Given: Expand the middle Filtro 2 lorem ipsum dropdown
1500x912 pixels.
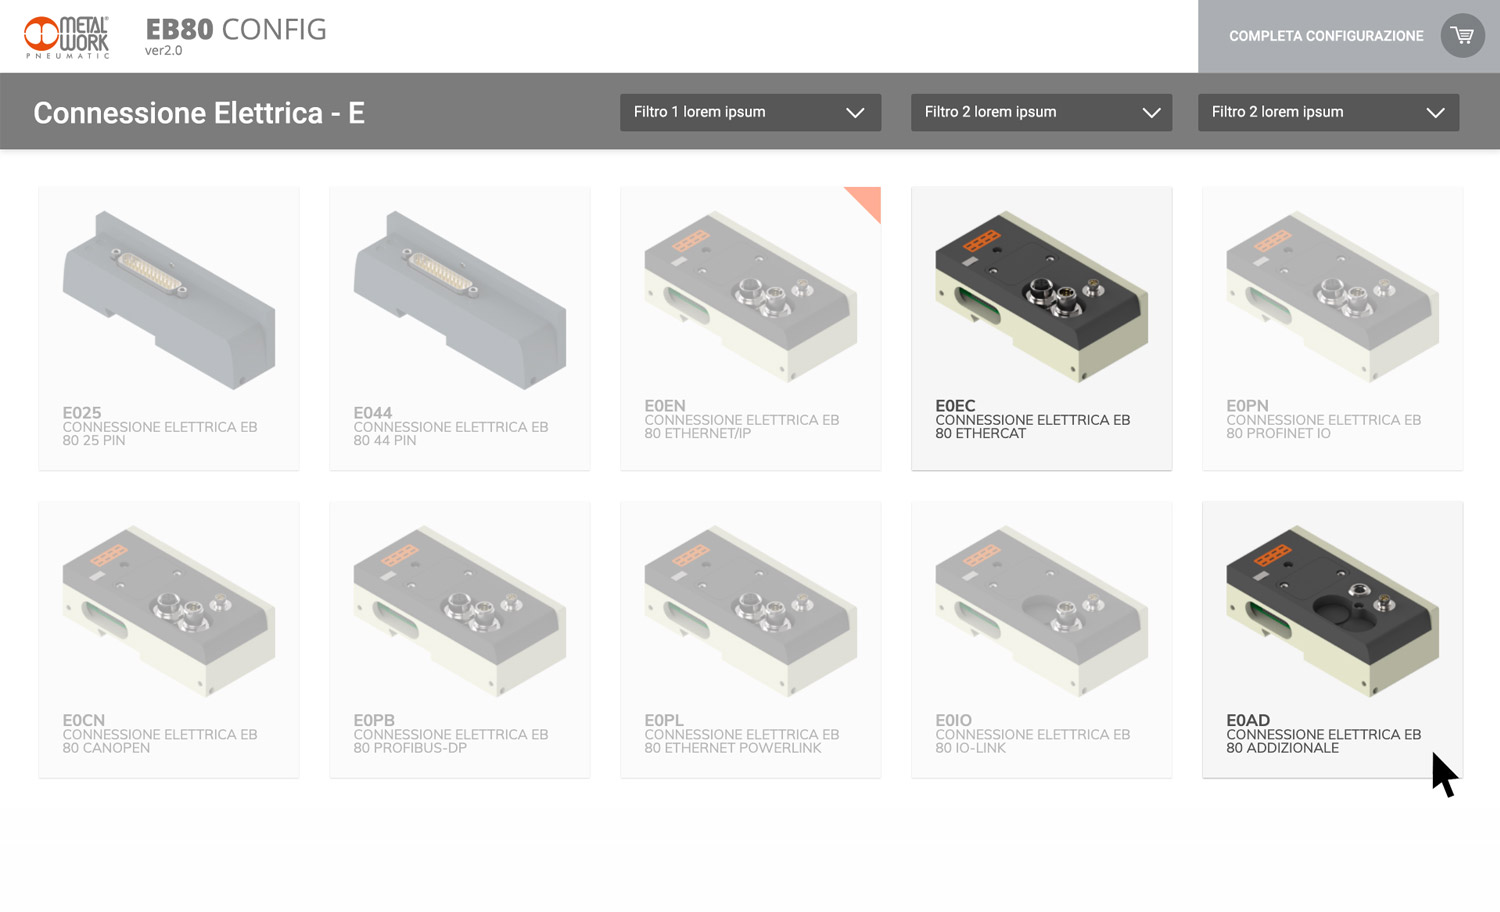Looking at the screenshot, I should 1041,112.
